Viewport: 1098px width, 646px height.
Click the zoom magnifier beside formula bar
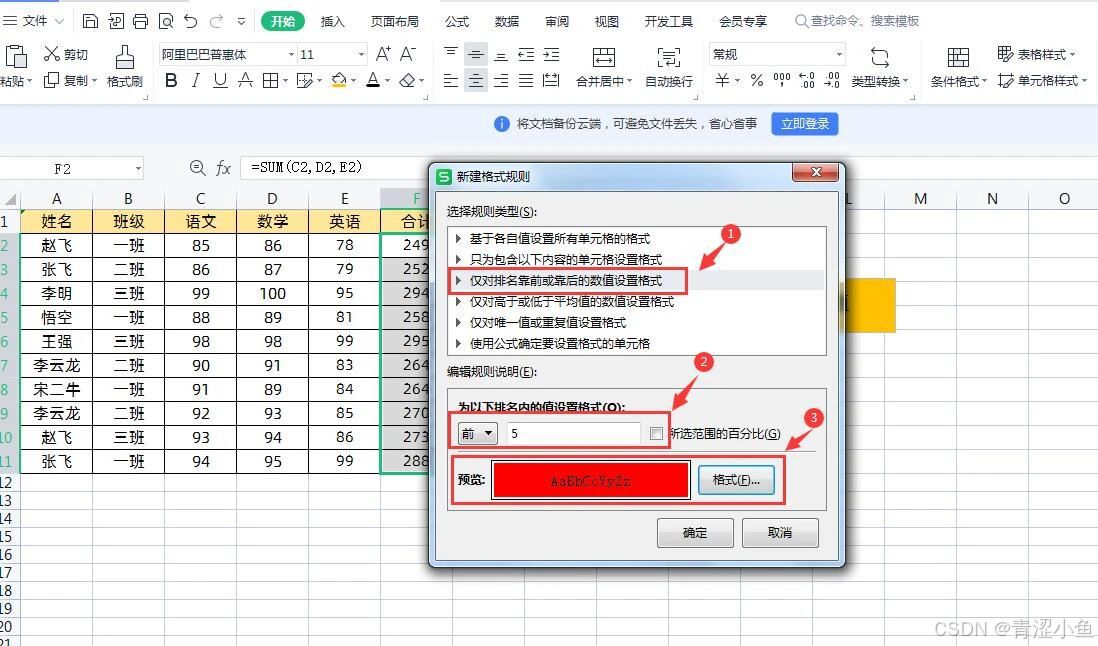(197, 168)
